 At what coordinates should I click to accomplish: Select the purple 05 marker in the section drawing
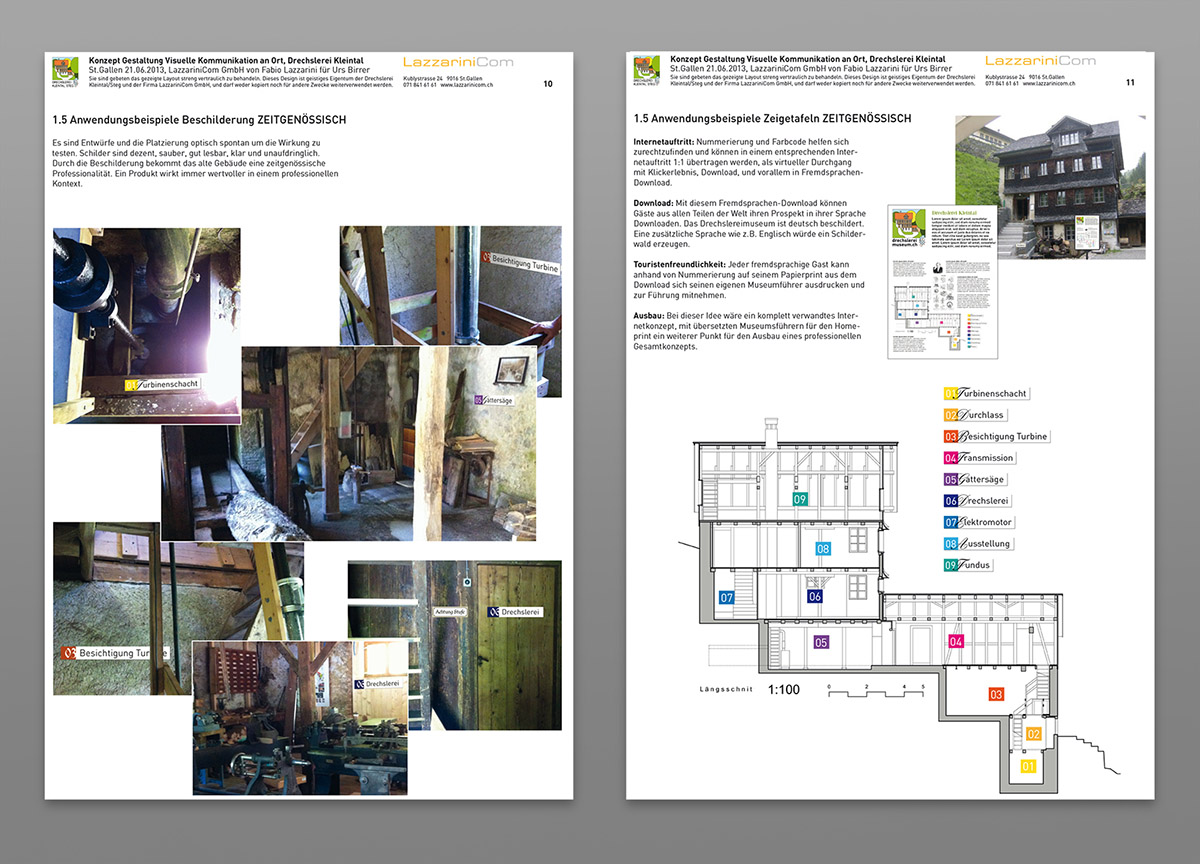(x=821, y=642)
